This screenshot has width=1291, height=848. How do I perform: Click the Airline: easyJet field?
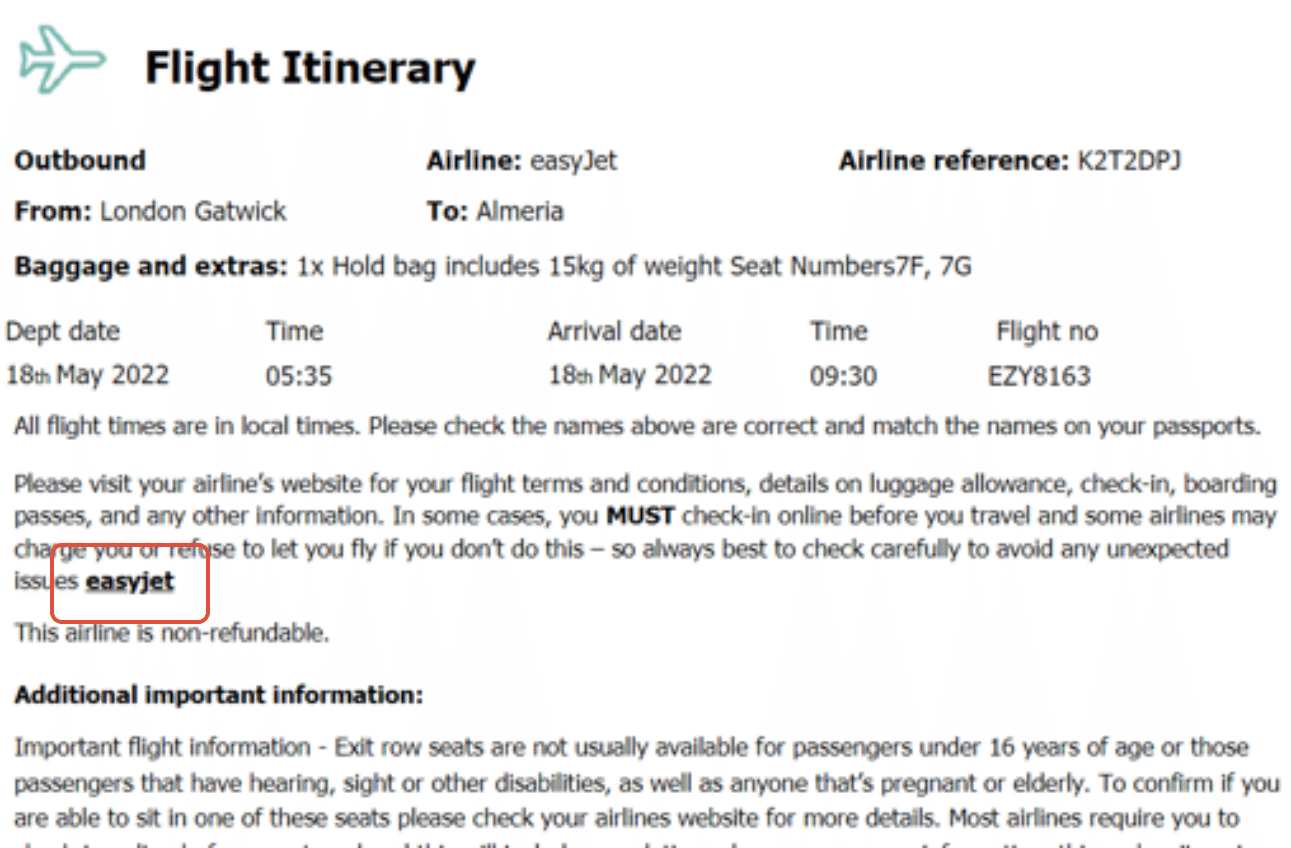click(522, 160)
